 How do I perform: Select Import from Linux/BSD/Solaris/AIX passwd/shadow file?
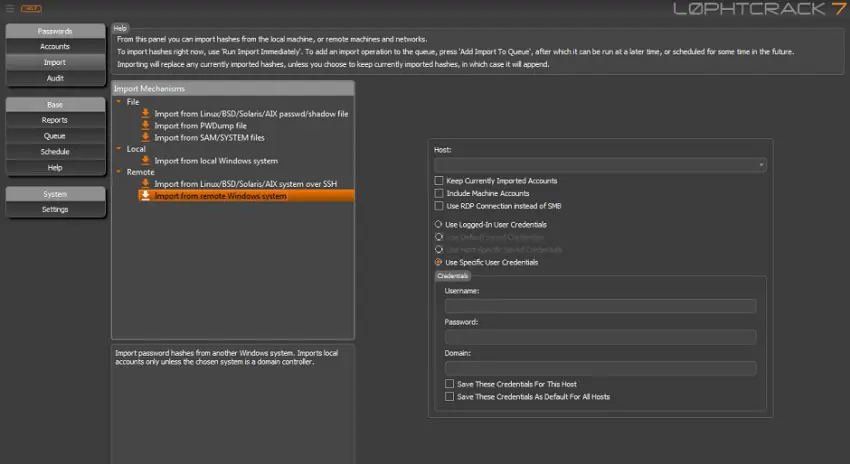tap(251, 114)
